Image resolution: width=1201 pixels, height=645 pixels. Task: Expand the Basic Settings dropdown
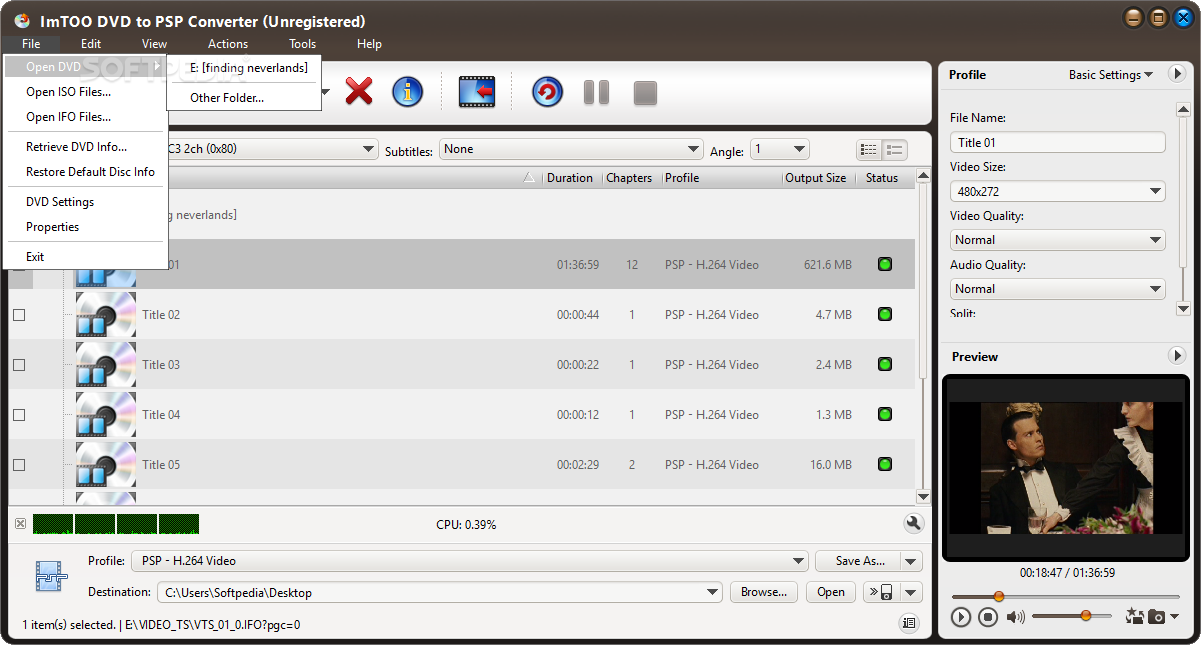[1110, 74]
